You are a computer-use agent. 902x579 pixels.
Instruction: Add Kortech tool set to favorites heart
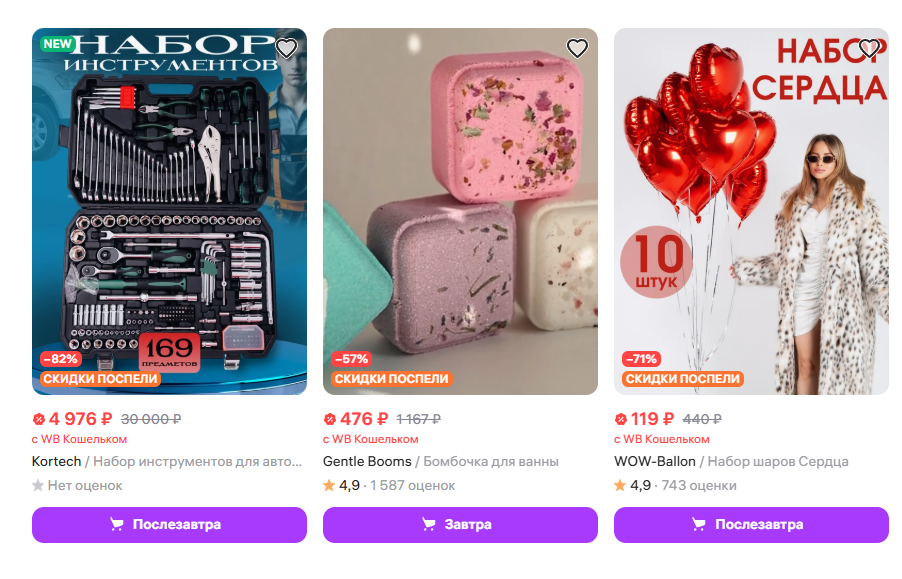(x=286, y=48)
